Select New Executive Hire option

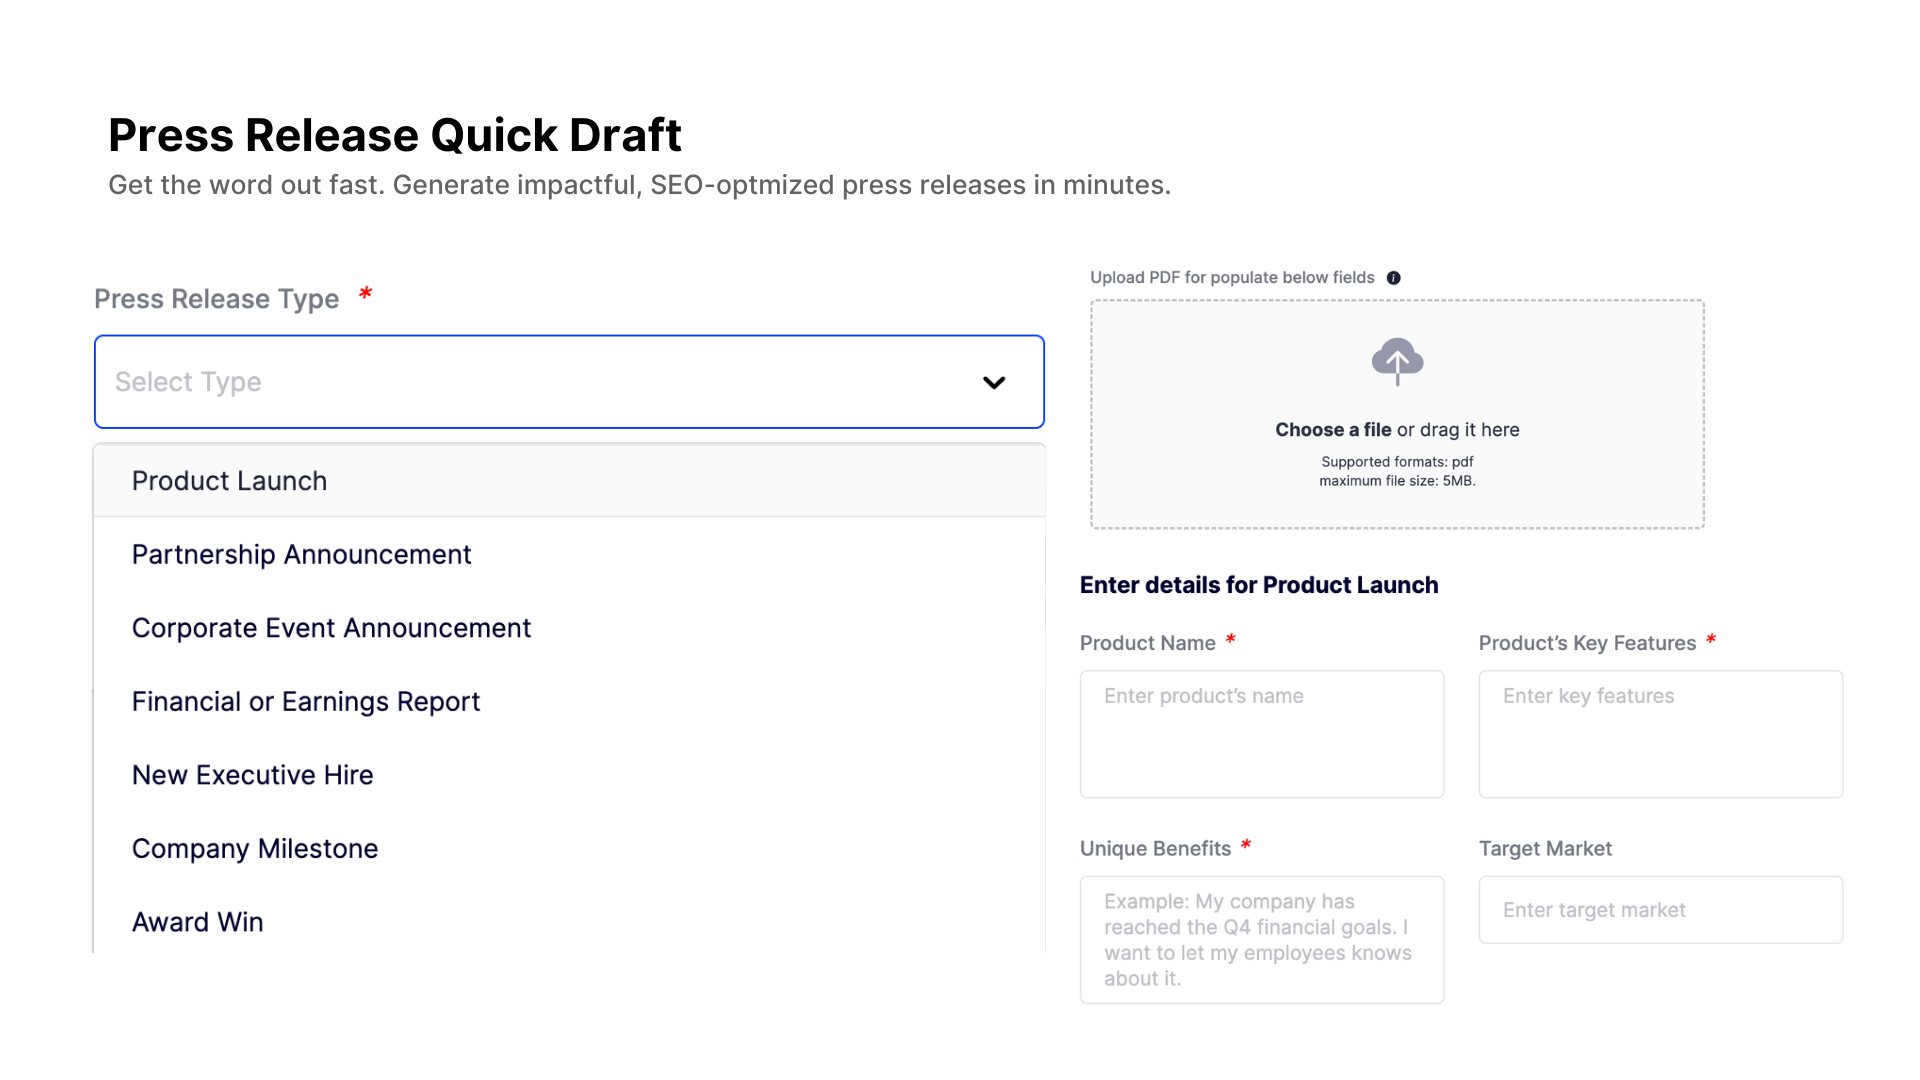pyautogui.click(x=569, y=775)
